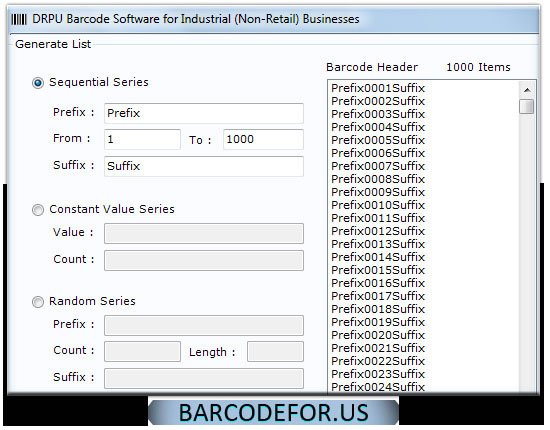This screenshot has width=550, height=430.
Task: Click the Constant Value field
Action: (x=204, y=234)
